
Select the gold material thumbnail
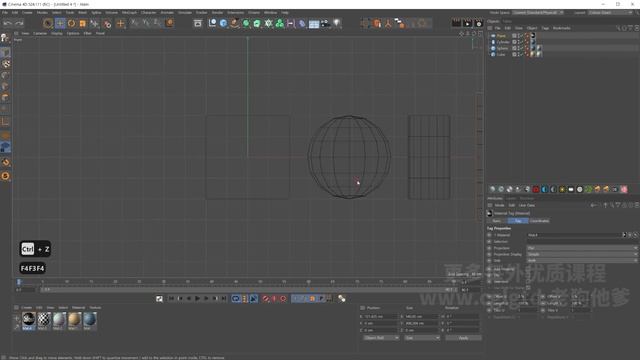(74, 320)
